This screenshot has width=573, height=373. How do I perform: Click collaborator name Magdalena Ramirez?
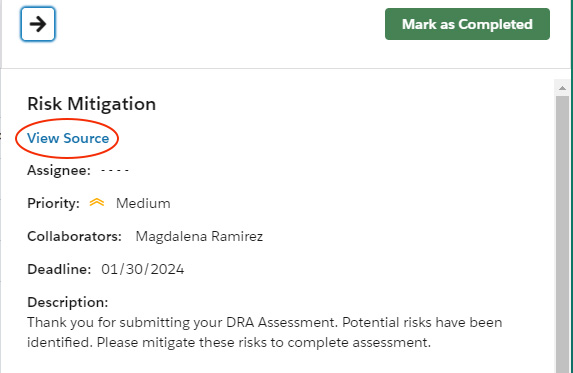[x=199, y=236]
